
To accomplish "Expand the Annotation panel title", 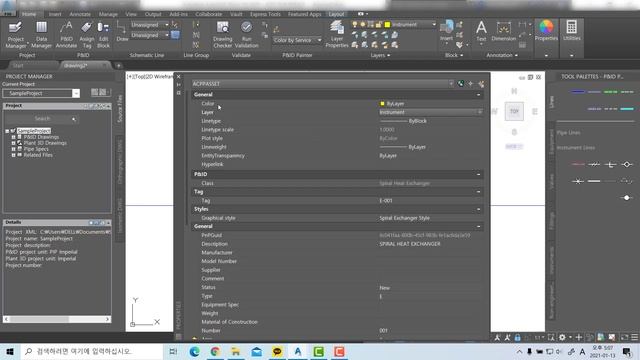I will pyautogui.click(x=502, y=55).
